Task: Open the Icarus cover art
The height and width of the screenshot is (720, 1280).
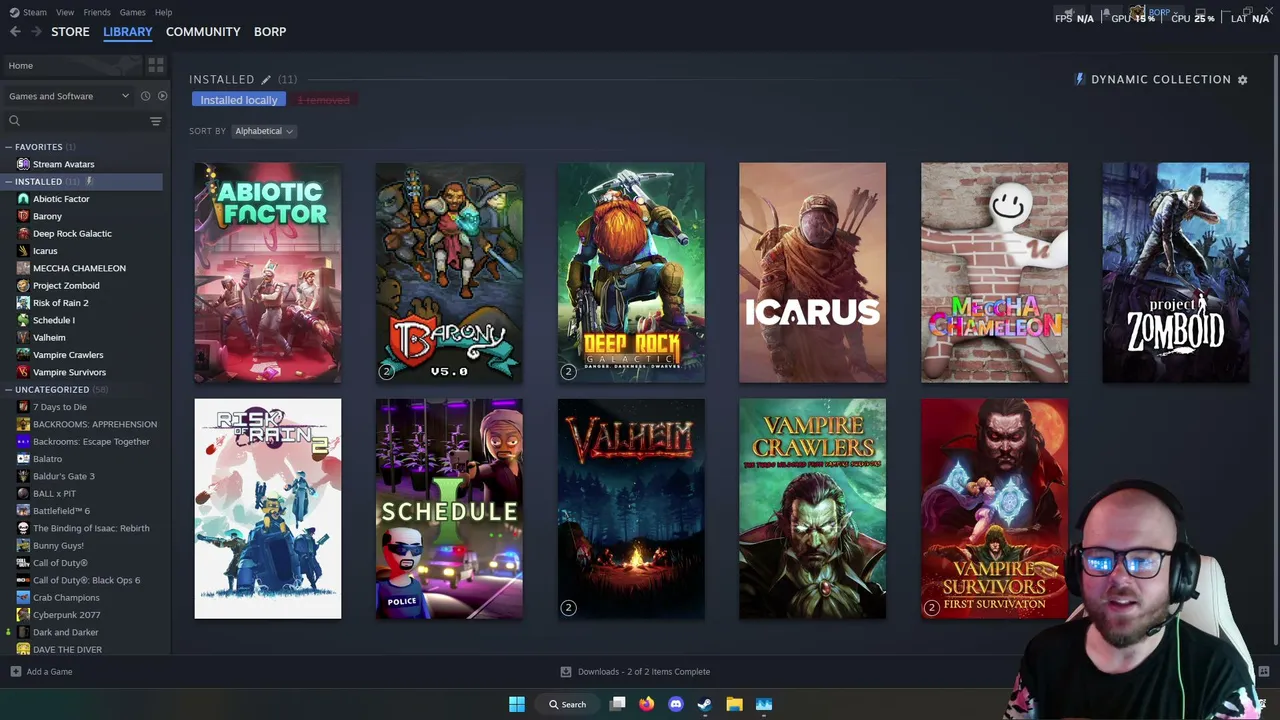Action: click(812, 273)
